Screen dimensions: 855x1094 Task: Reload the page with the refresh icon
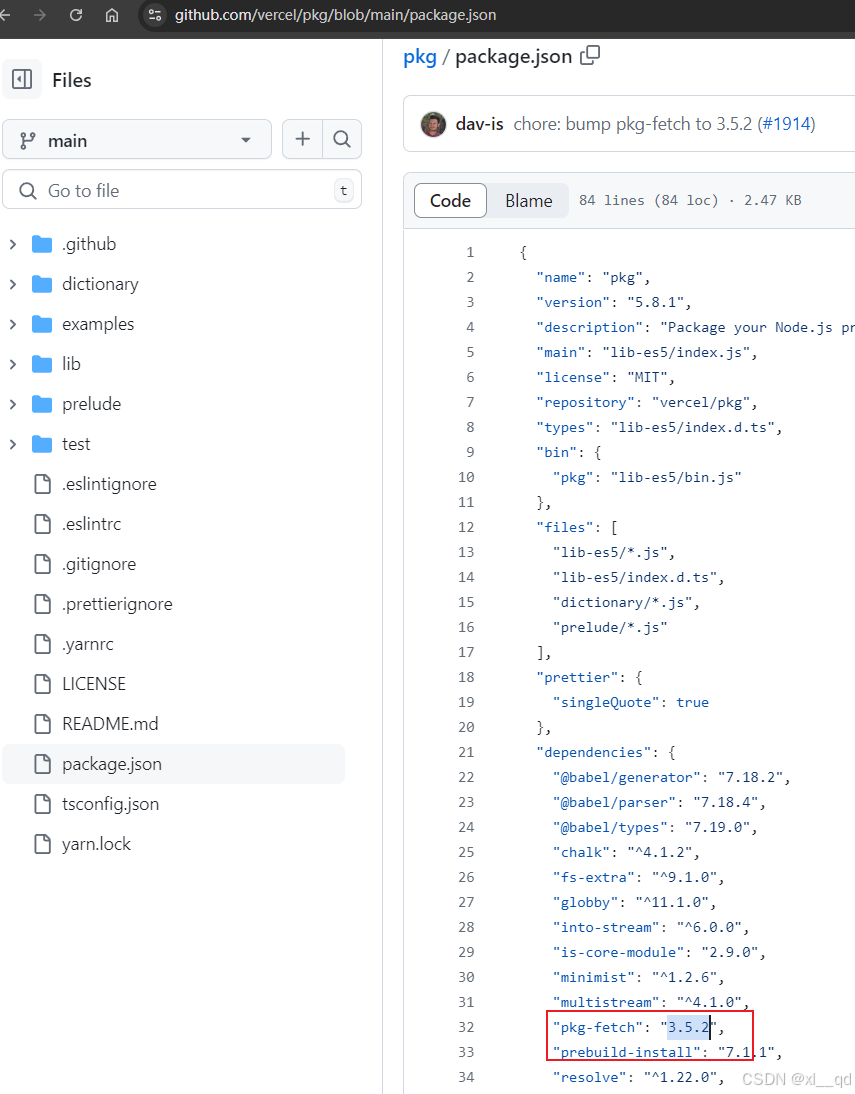[76, 15]
